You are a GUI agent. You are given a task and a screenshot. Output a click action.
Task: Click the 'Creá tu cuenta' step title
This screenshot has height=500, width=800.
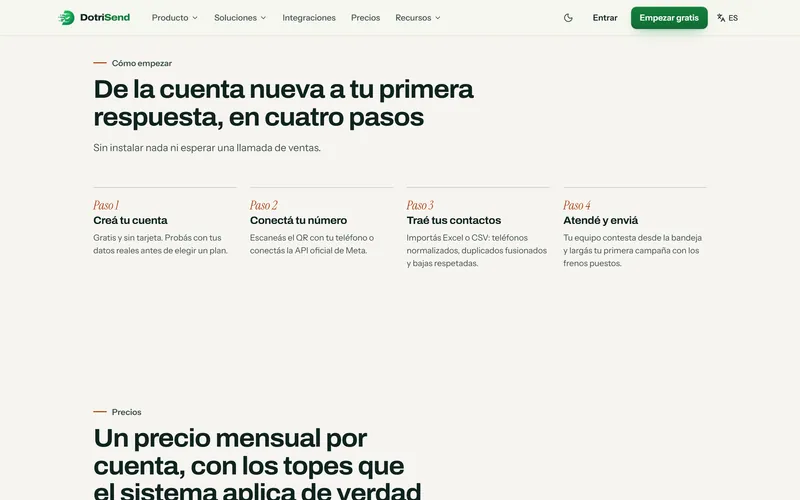(130, 220)
